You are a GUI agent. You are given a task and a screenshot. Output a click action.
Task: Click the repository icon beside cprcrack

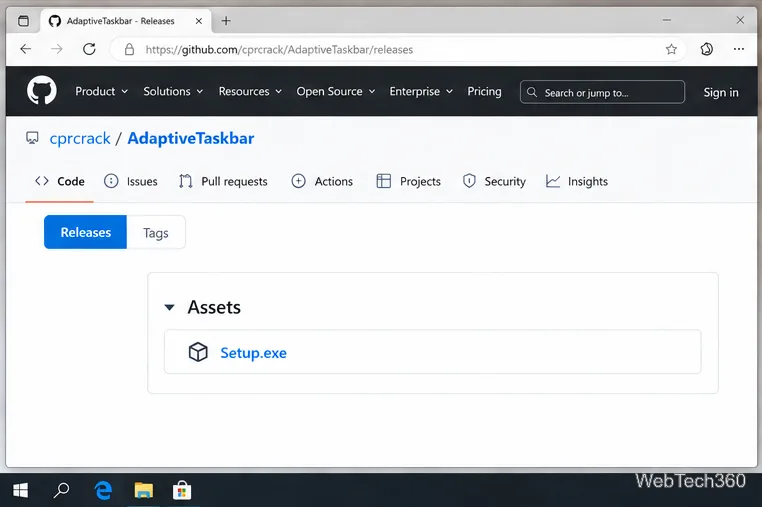(32, 138)
